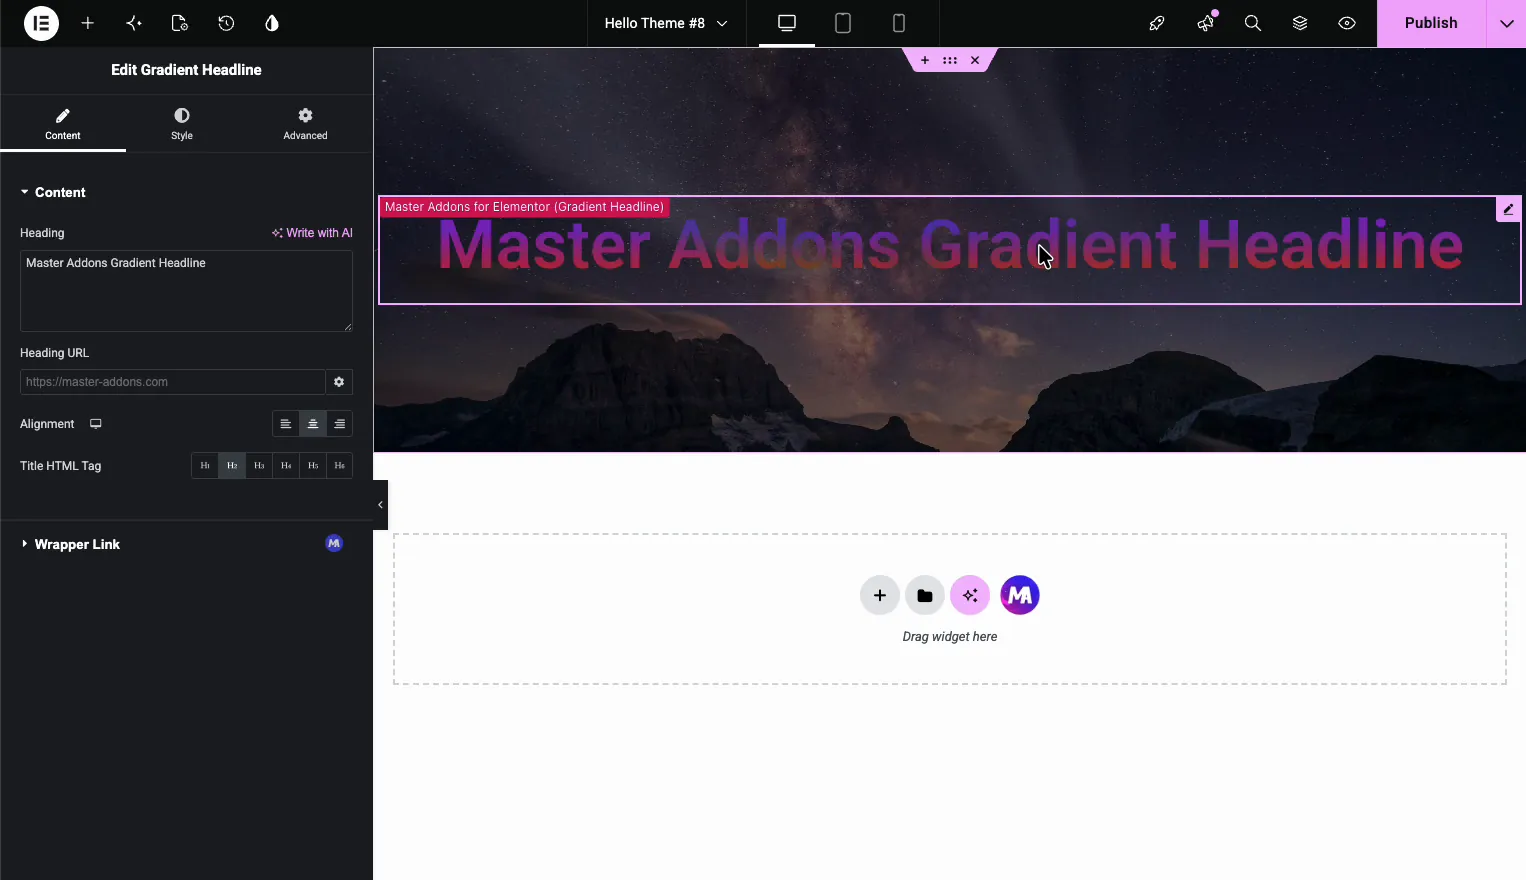This screenshot has height=880, width=1526.
Task: Open the Site Settings droplet icon
Action: (272, 23)
